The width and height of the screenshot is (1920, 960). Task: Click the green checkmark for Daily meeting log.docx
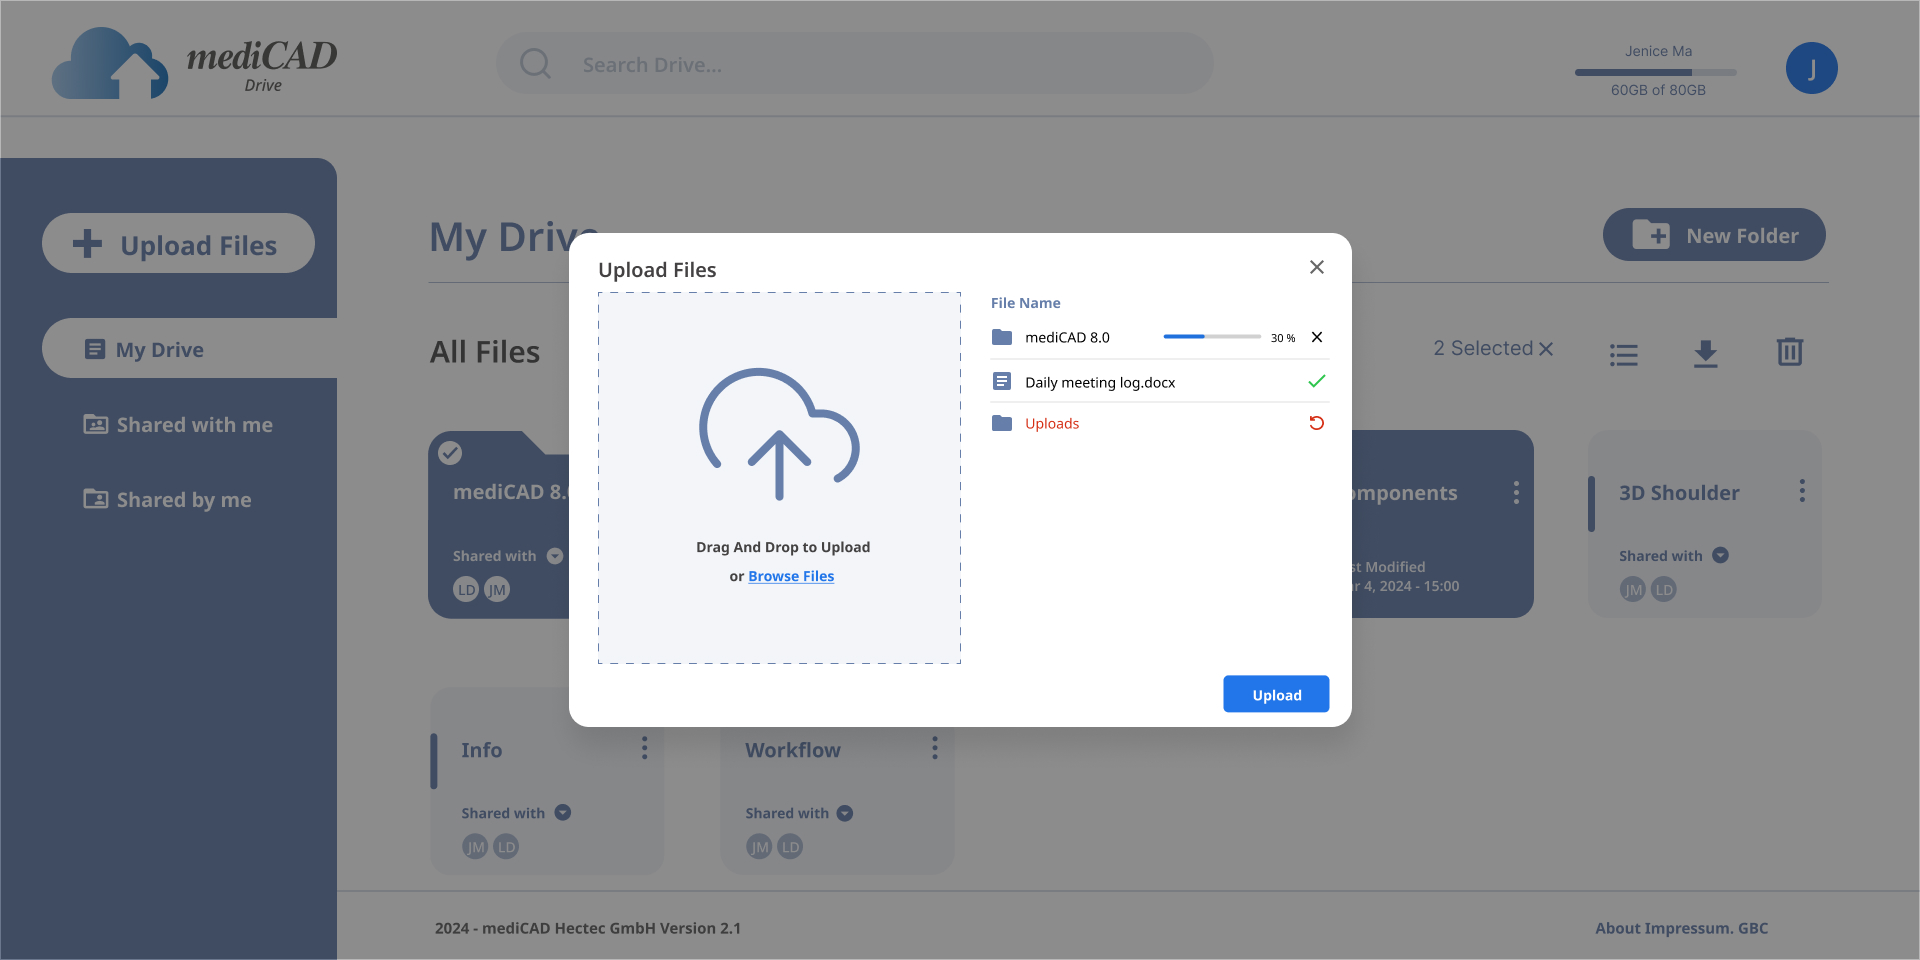(1317, 381)
